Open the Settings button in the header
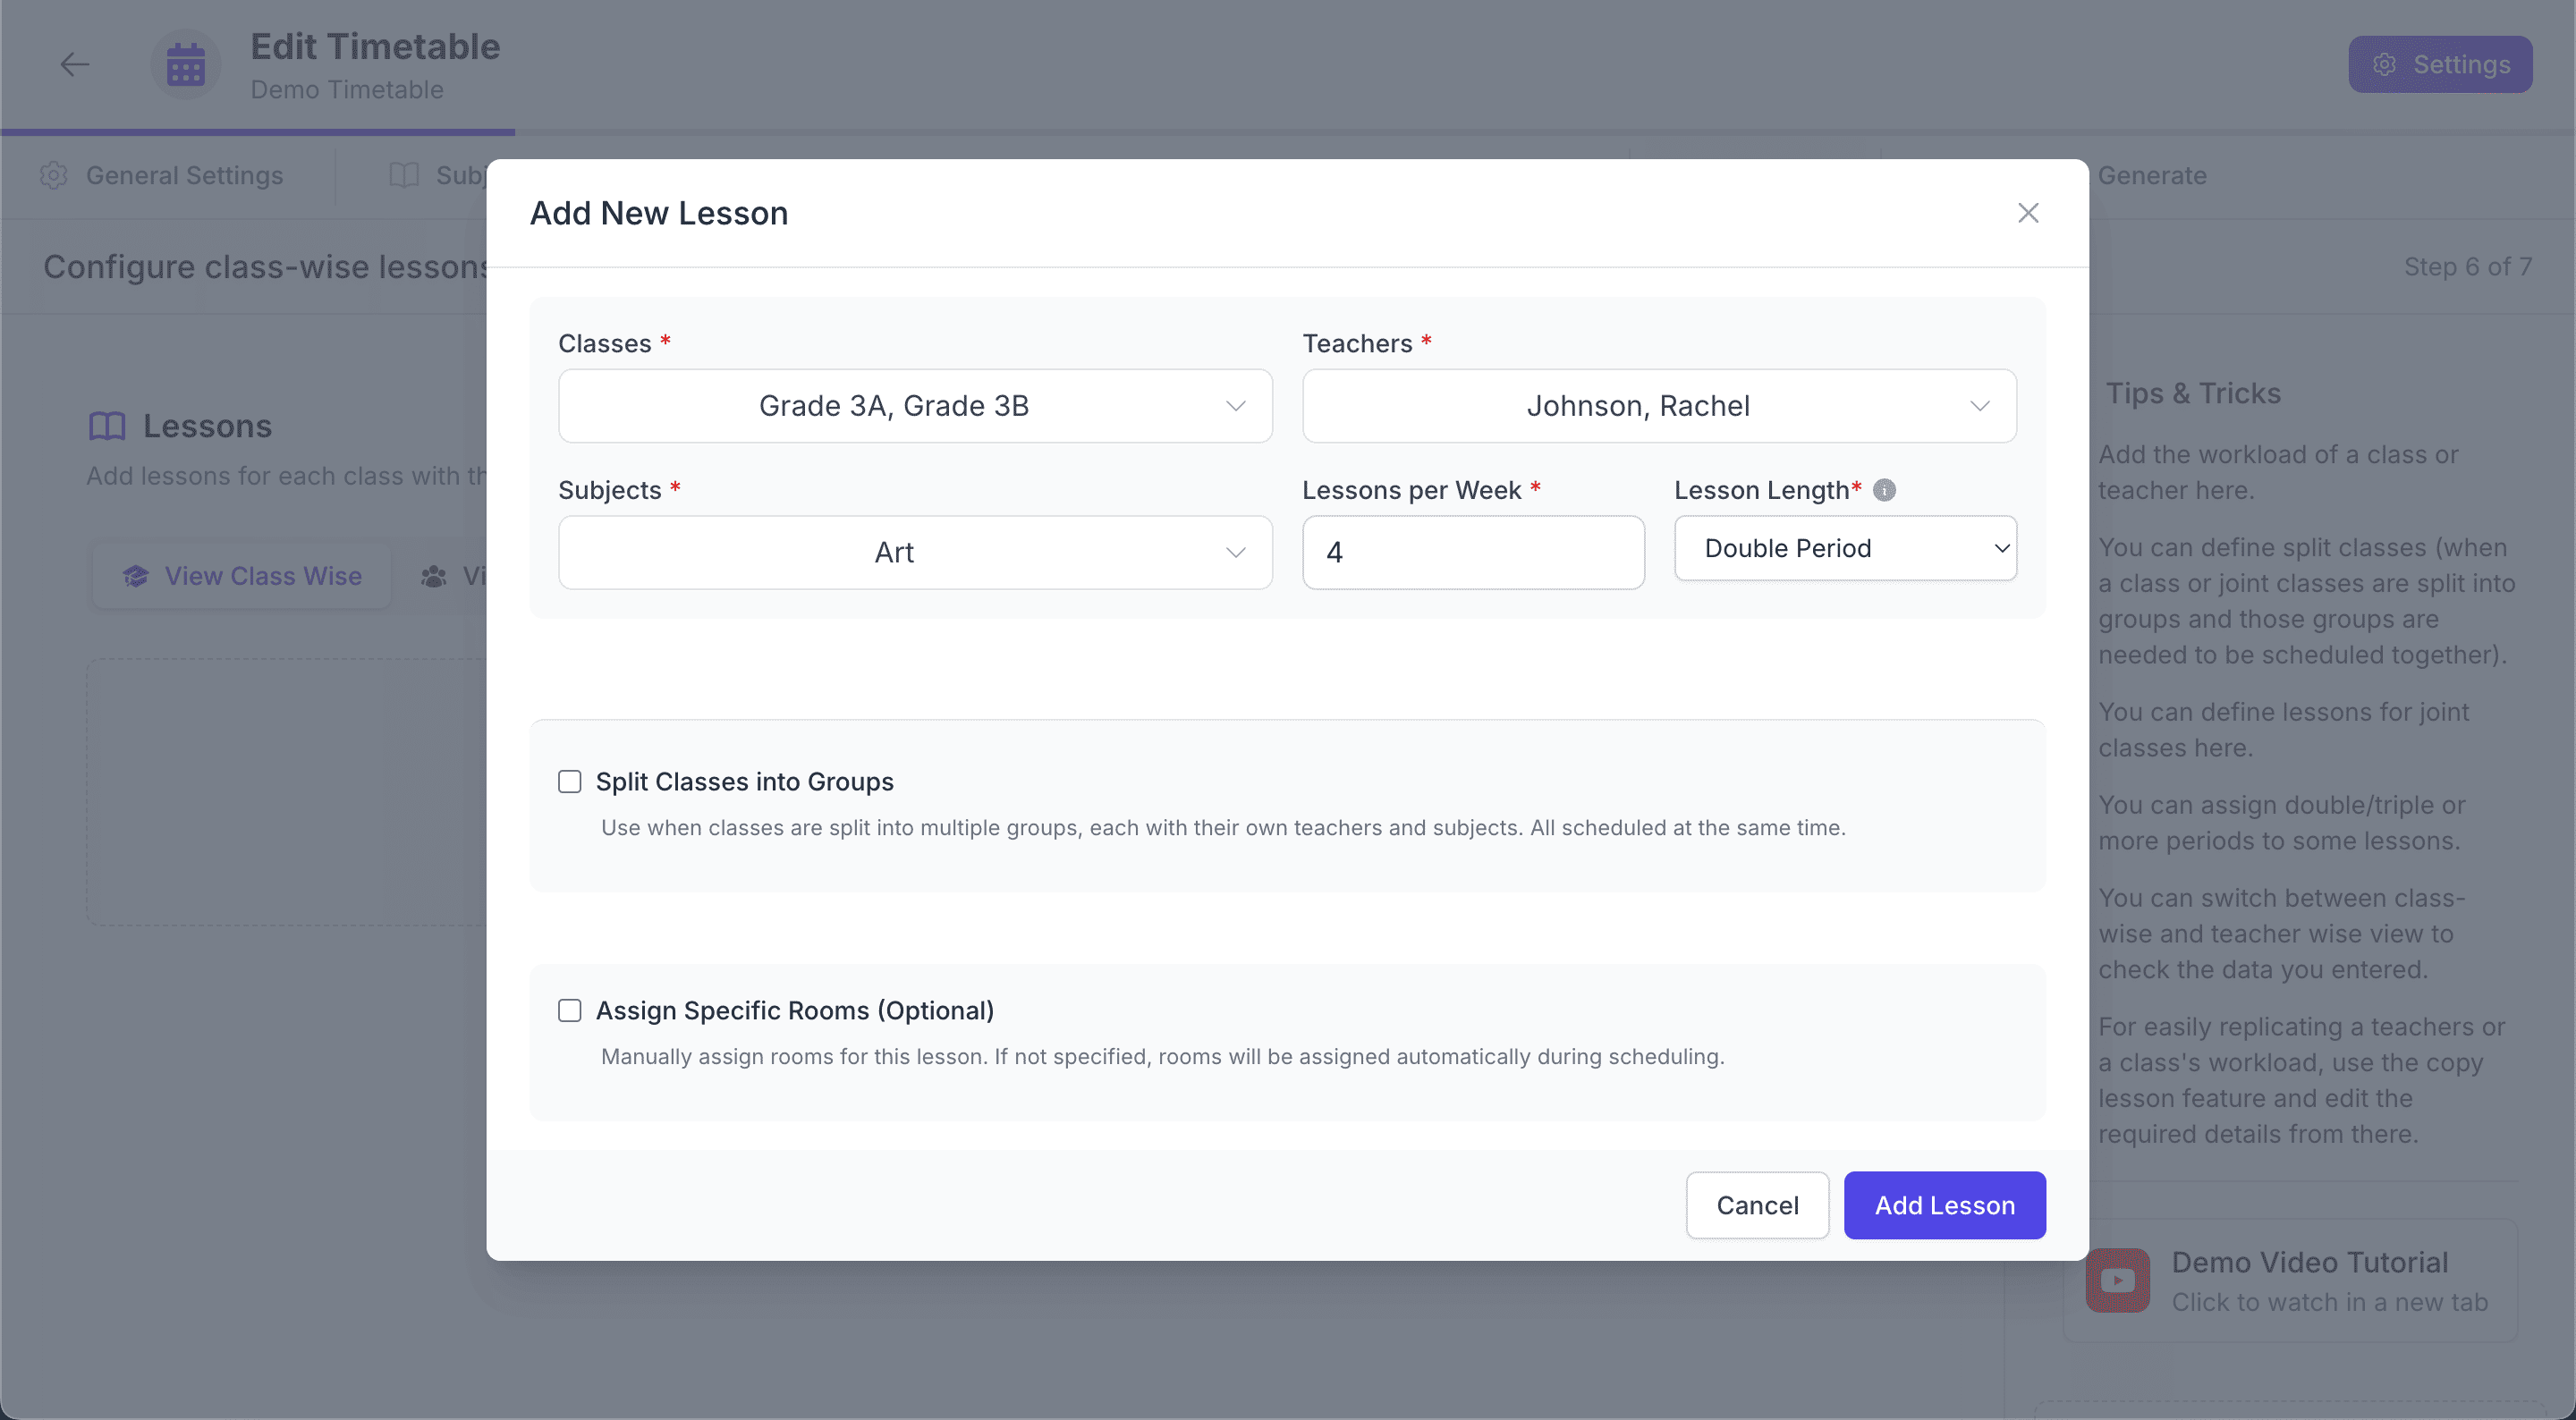The height and width of the screenshot is (1420, 2576). point(2440,65)
